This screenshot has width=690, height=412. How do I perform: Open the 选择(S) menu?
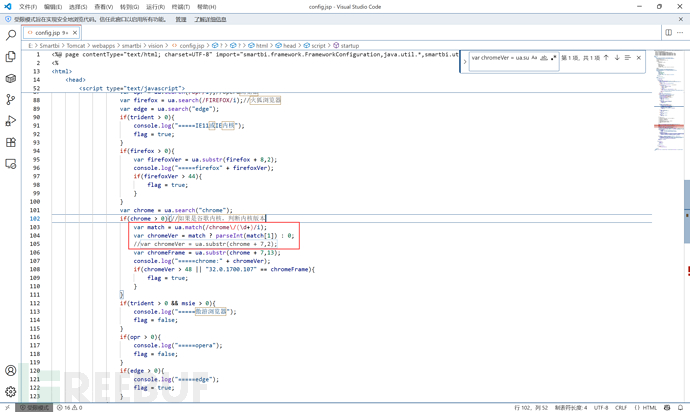[78, 7]
